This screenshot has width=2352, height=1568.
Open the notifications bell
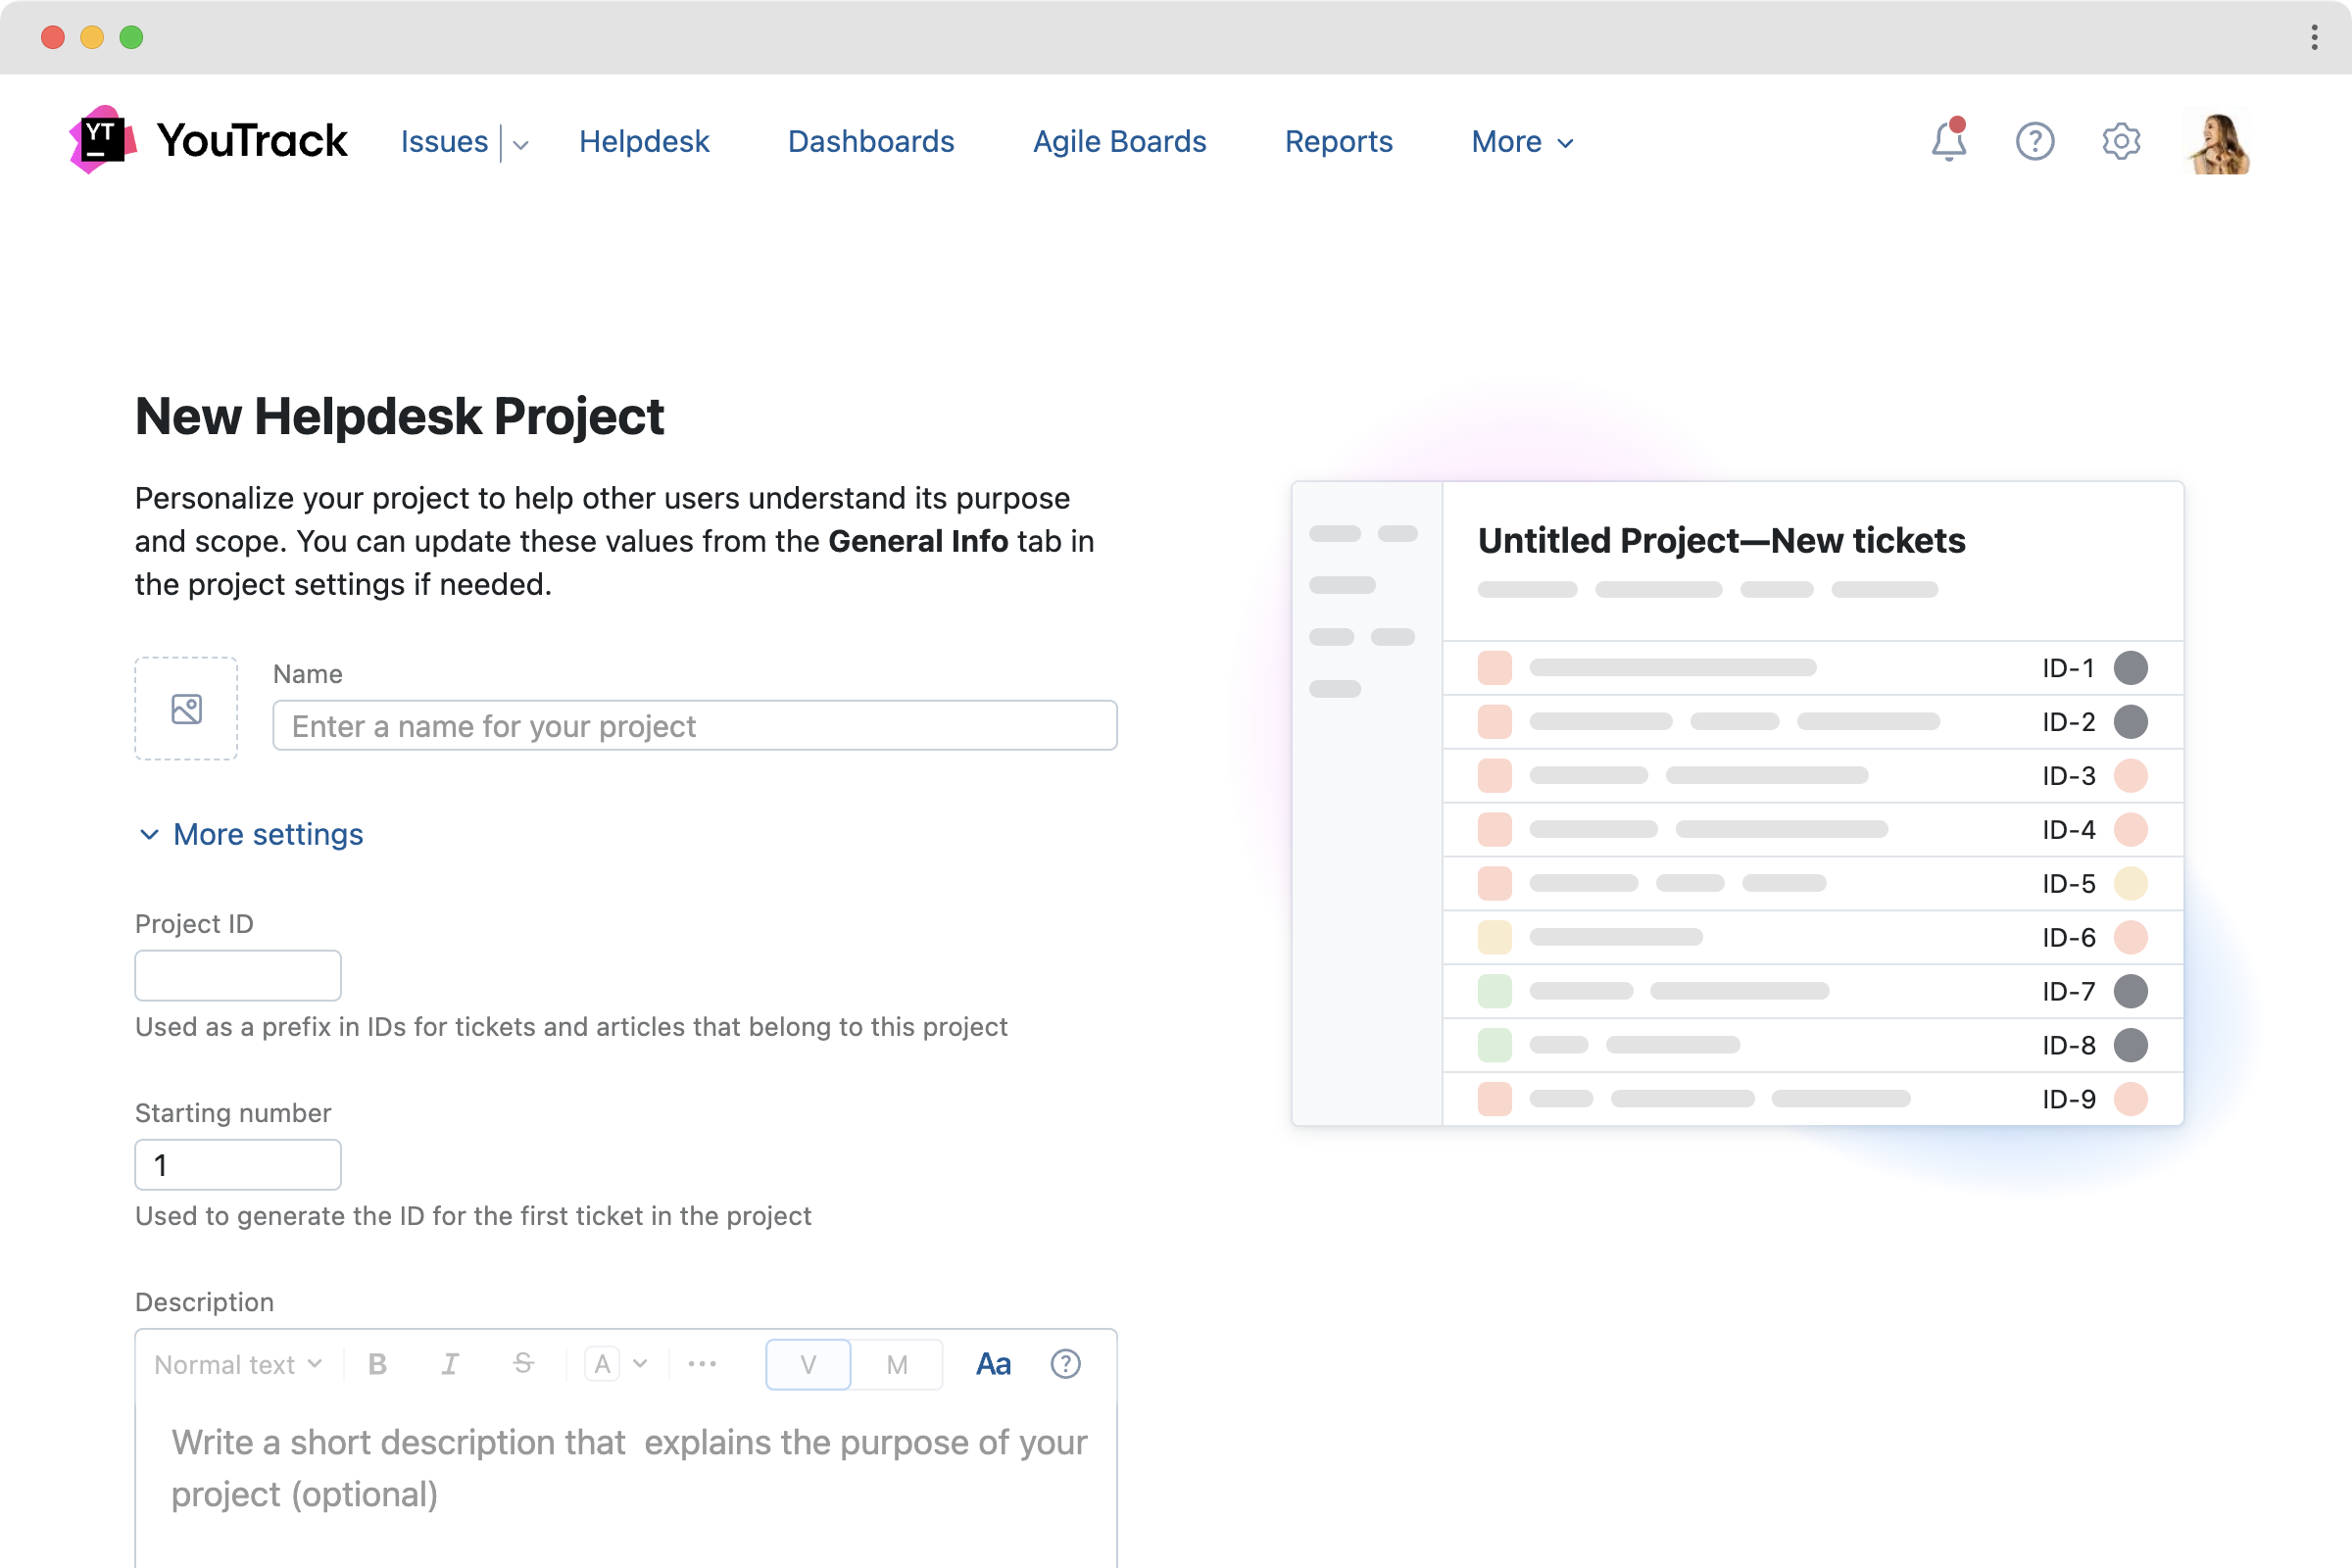(x=1948, y=140)
